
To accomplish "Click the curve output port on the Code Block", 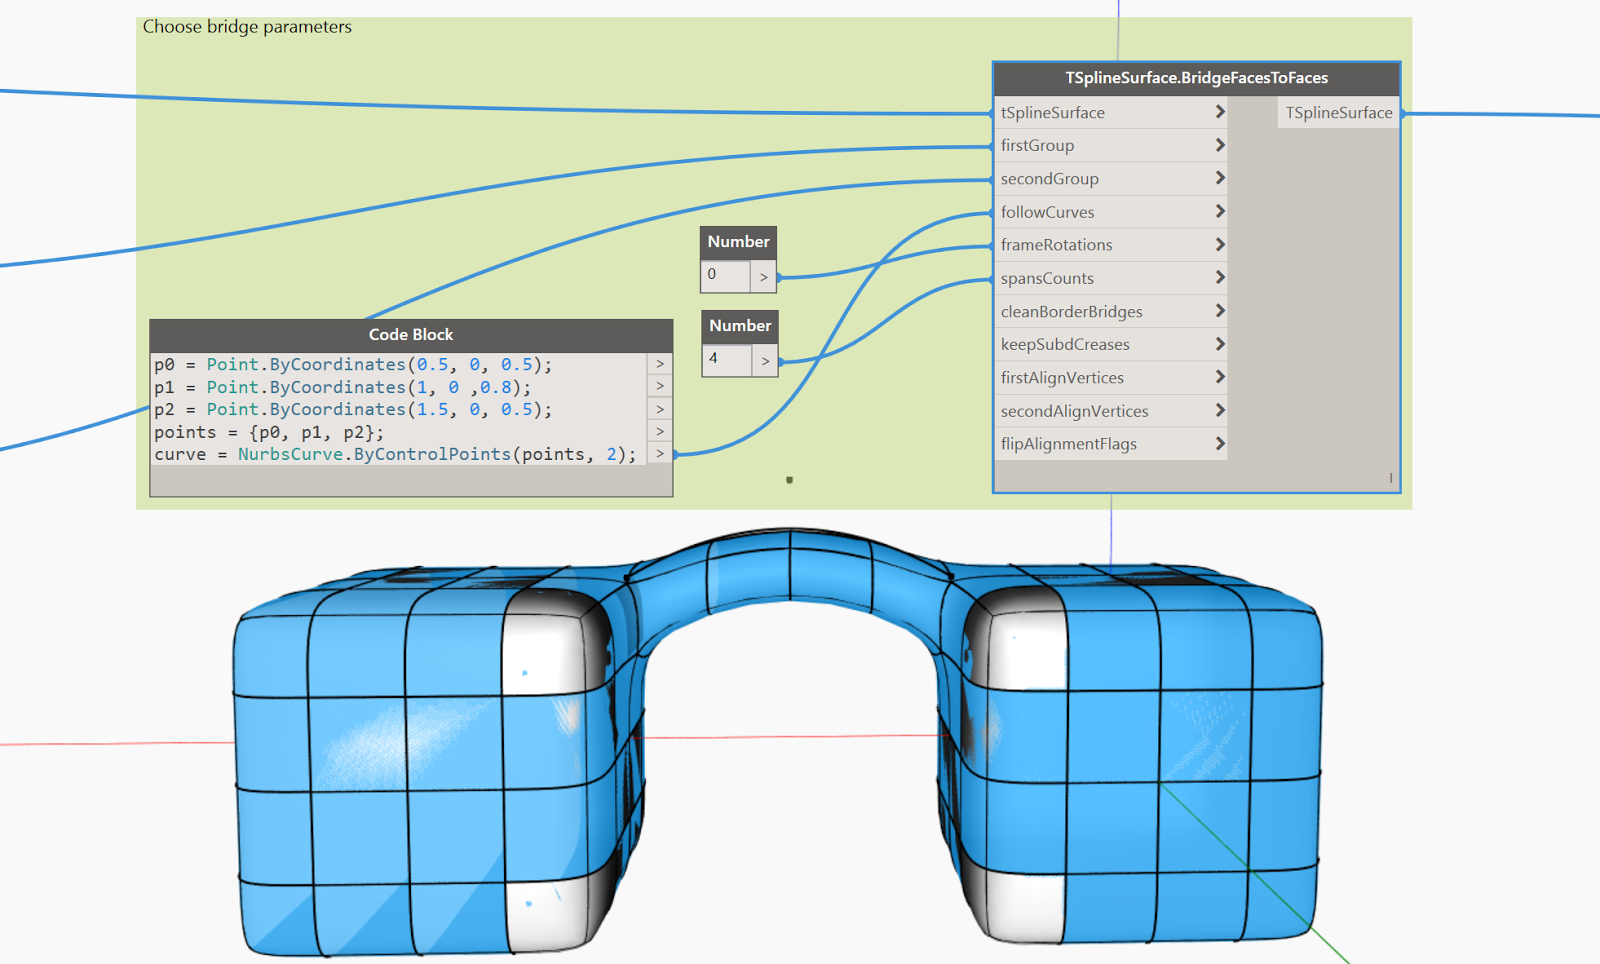I will (660, 453).
